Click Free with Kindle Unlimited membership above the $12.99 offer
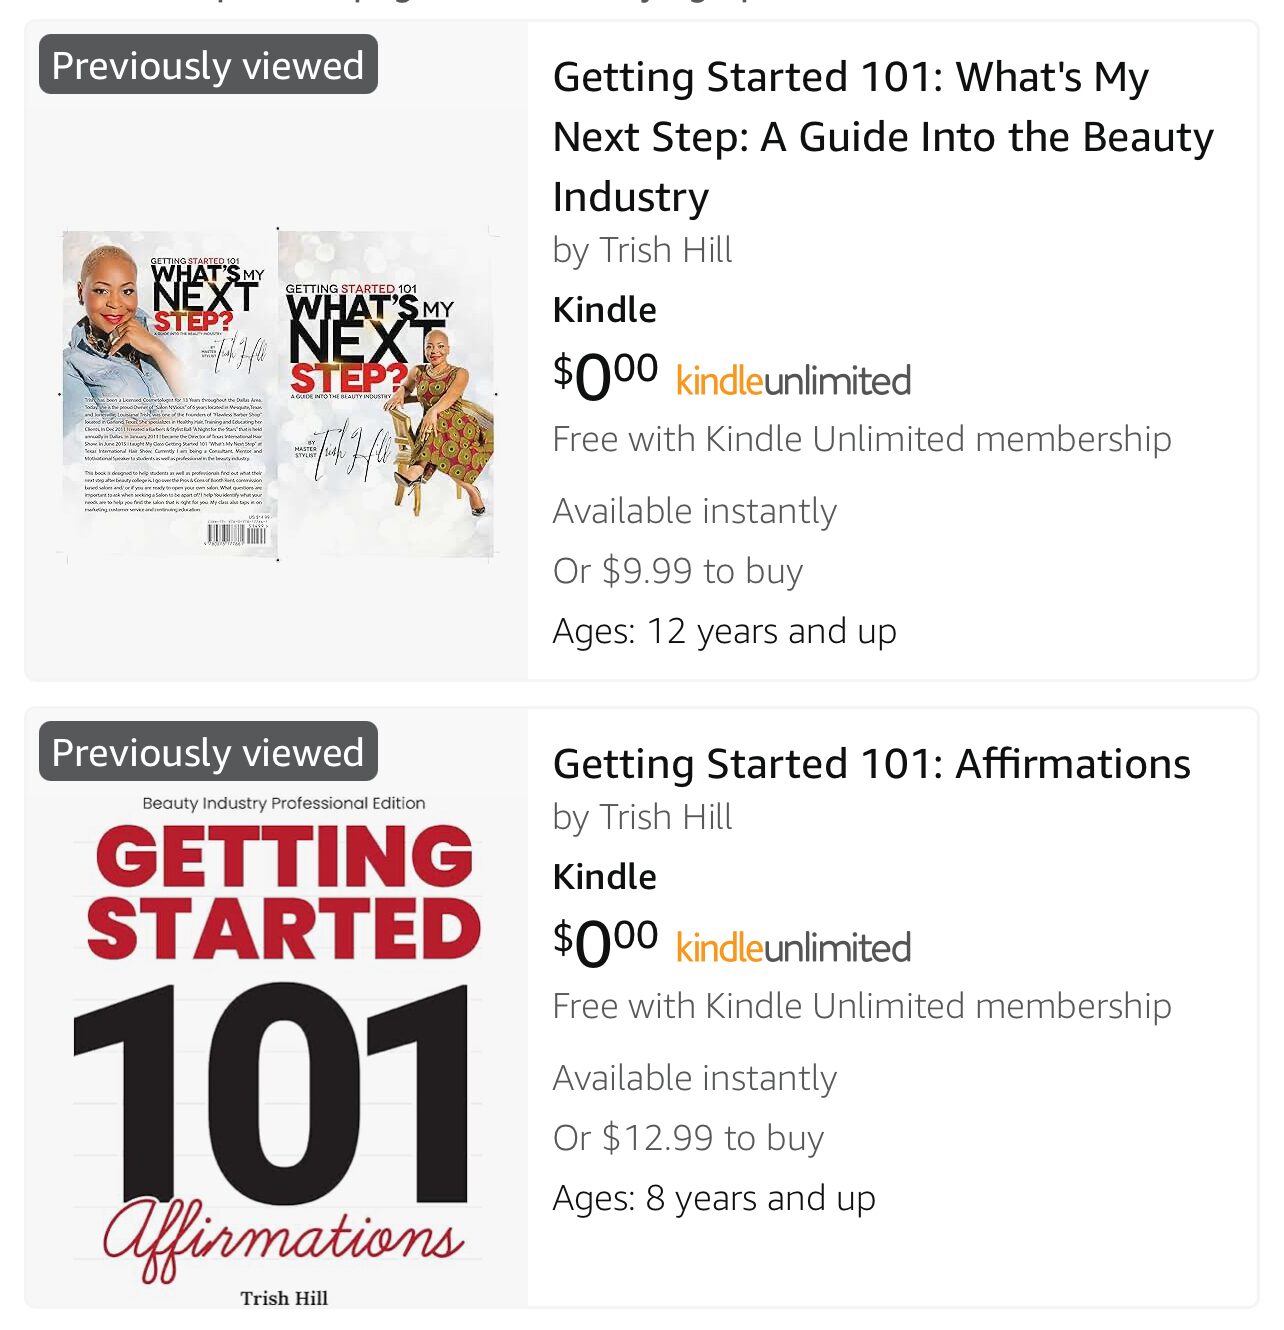The height and width of the screenshot is (1330, 1284). point(861,1006)
